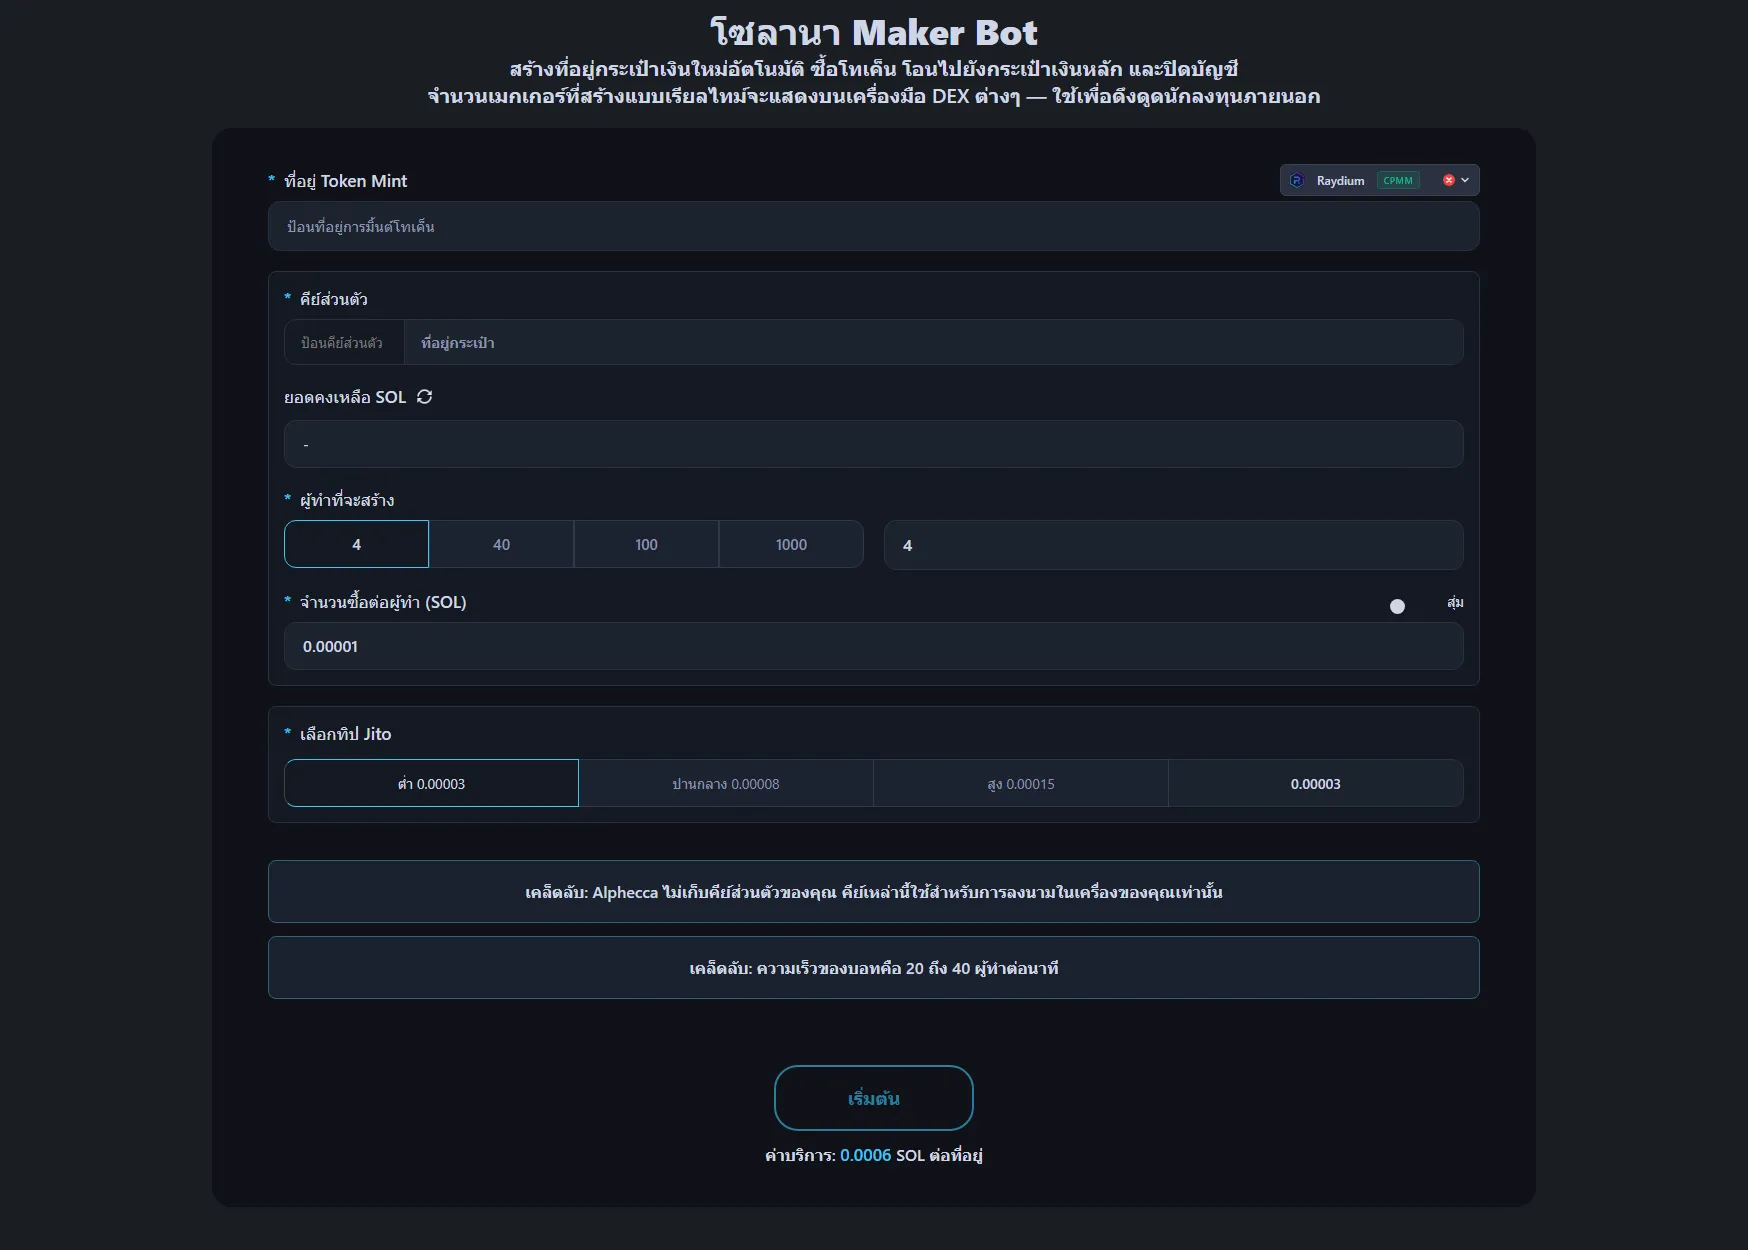The height and width of the screenshot is (1250, 1748).
Task: Choose the 1000 makers option
Action: pyautogui.click(x=791, y=544)
